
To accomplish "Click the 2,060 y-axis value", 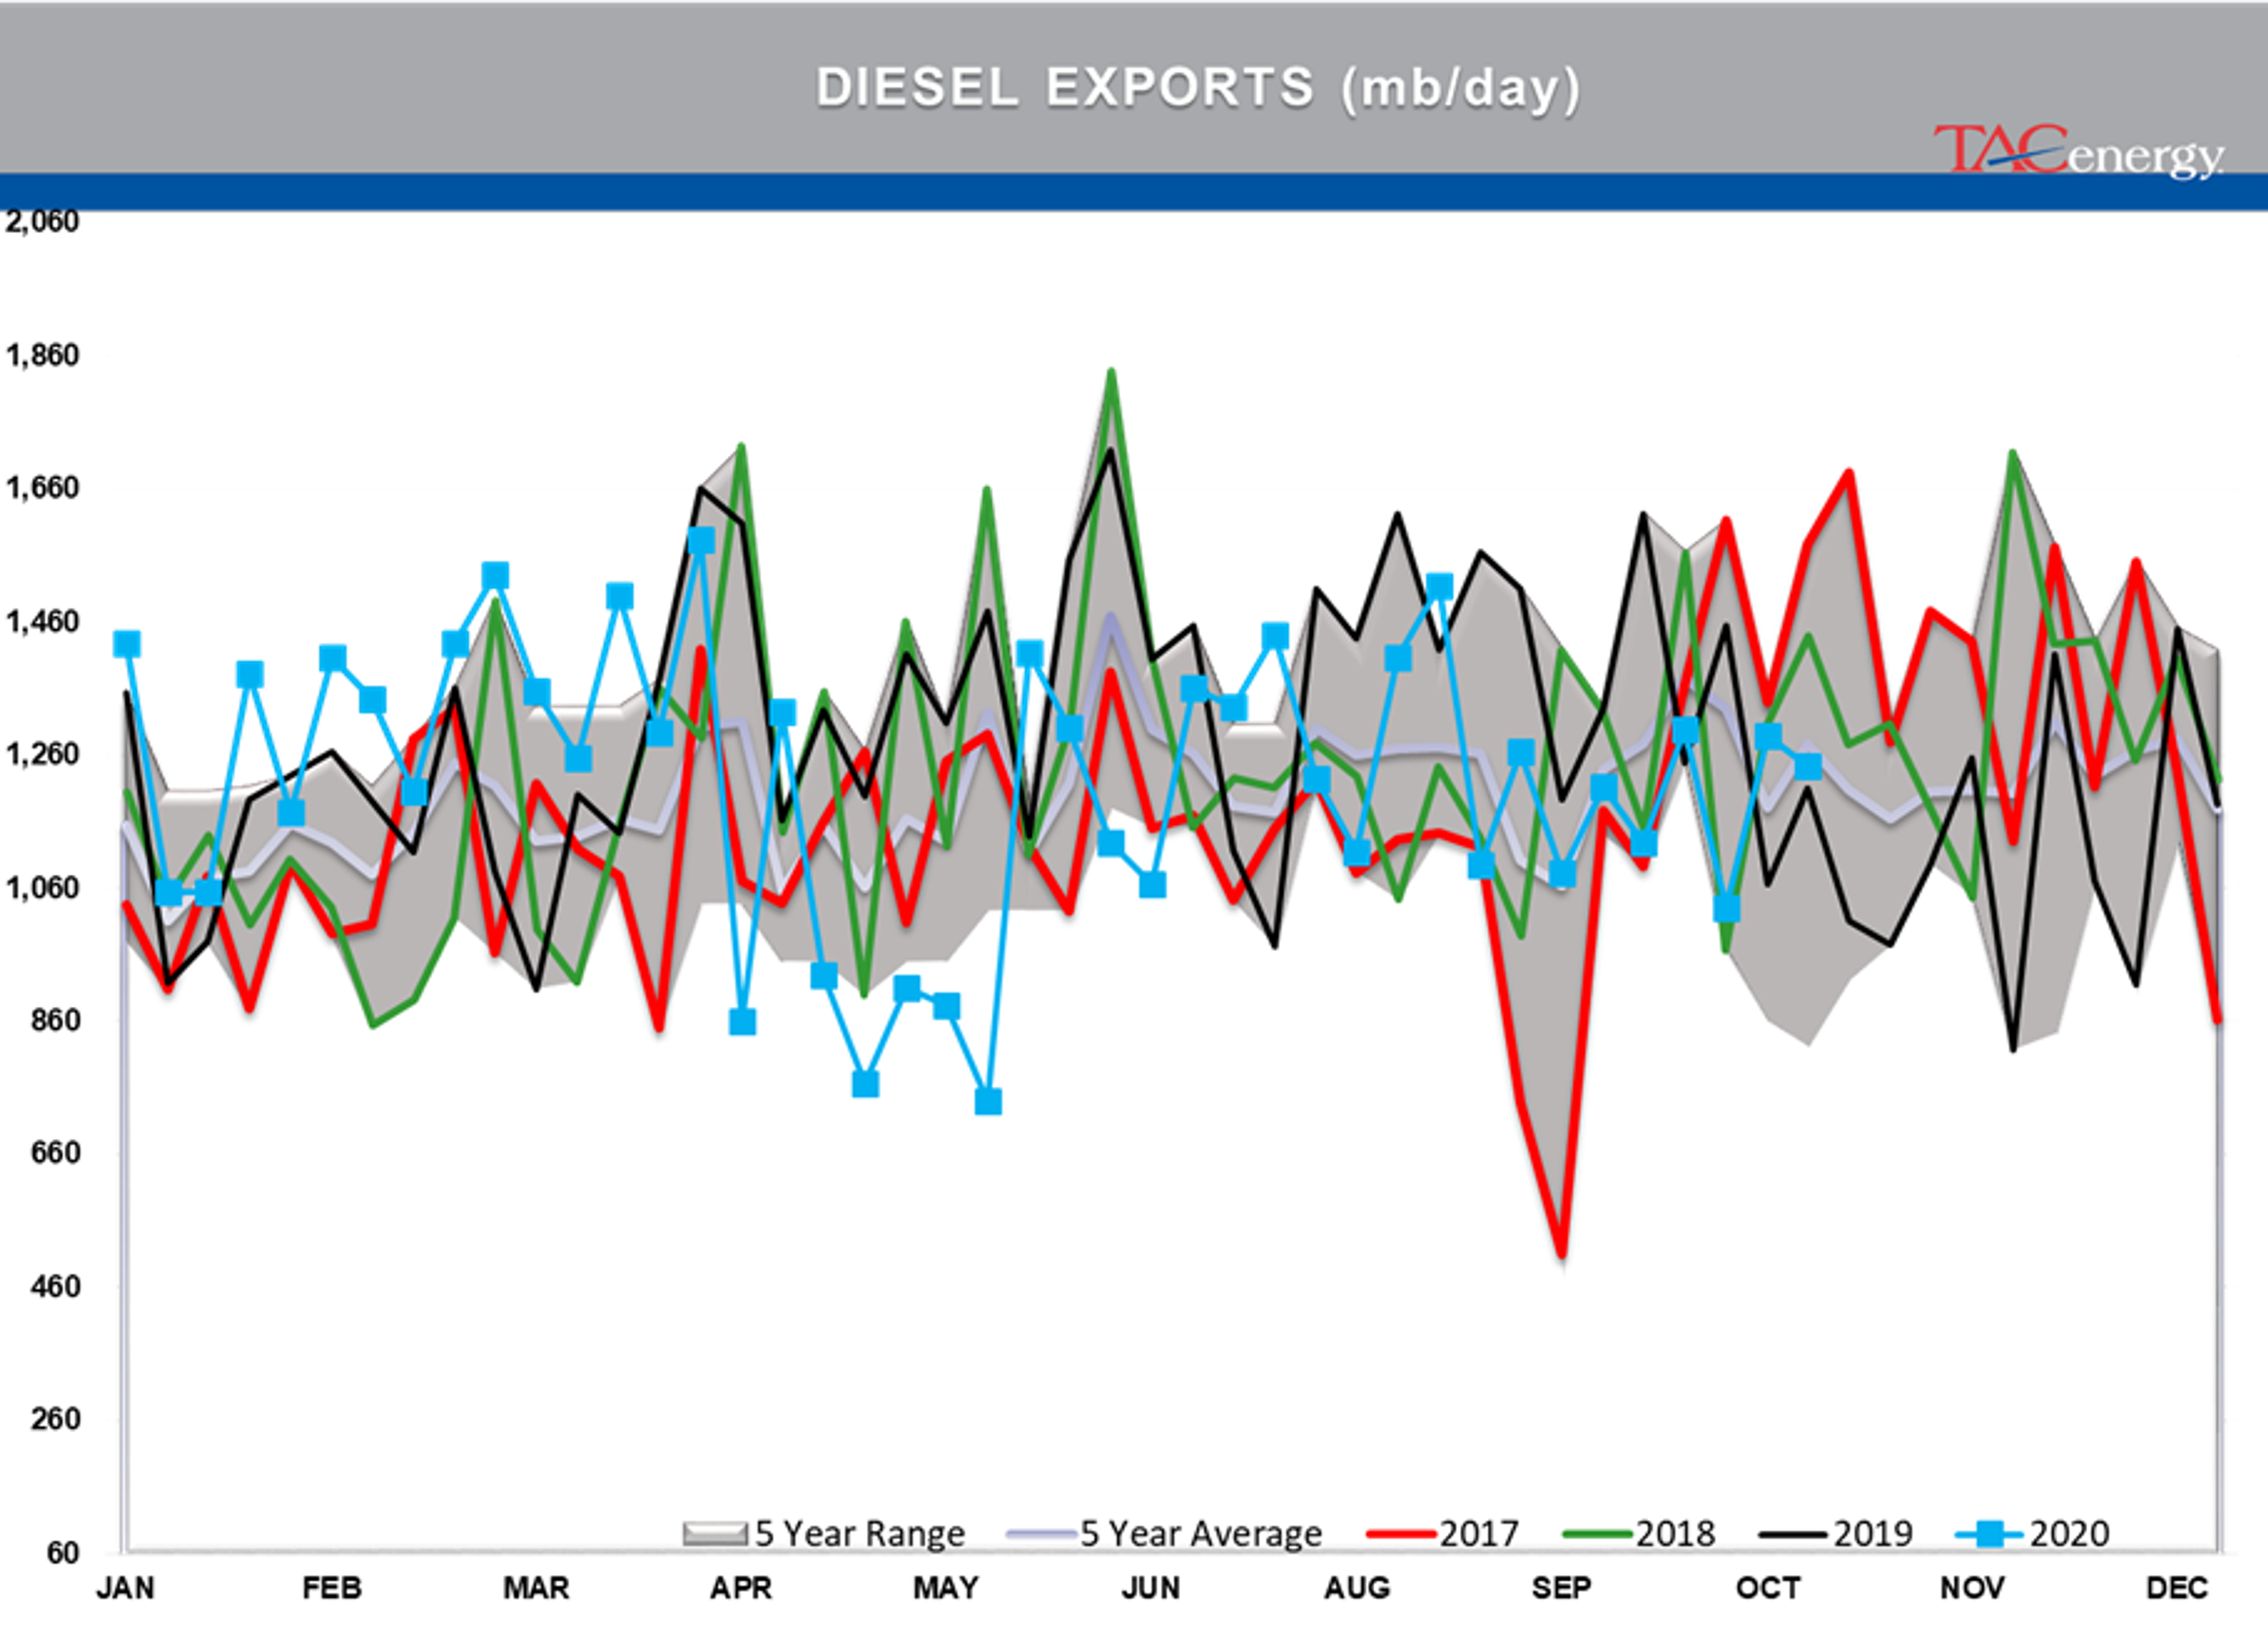I will click(42, 222).
